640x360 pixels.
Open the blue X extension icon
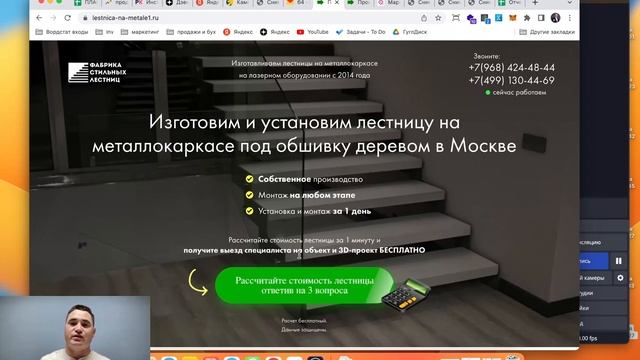[x=499, y=18]
